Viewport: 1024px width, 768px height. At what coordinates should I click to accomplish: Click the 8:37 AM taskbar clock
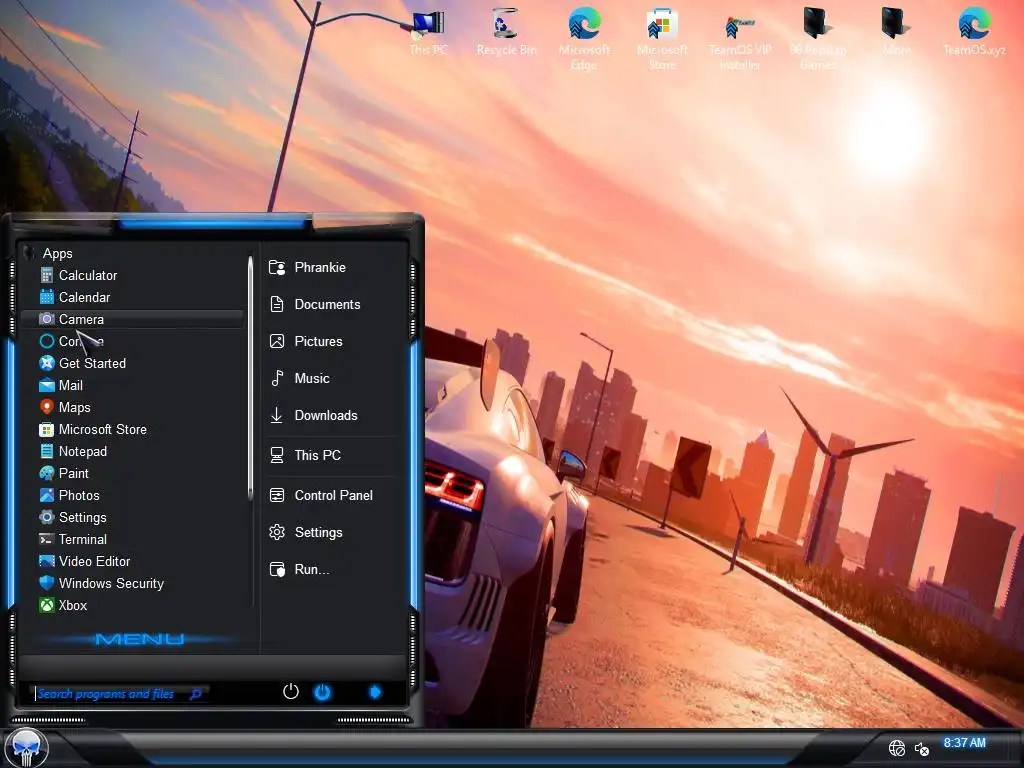(965, 743)
